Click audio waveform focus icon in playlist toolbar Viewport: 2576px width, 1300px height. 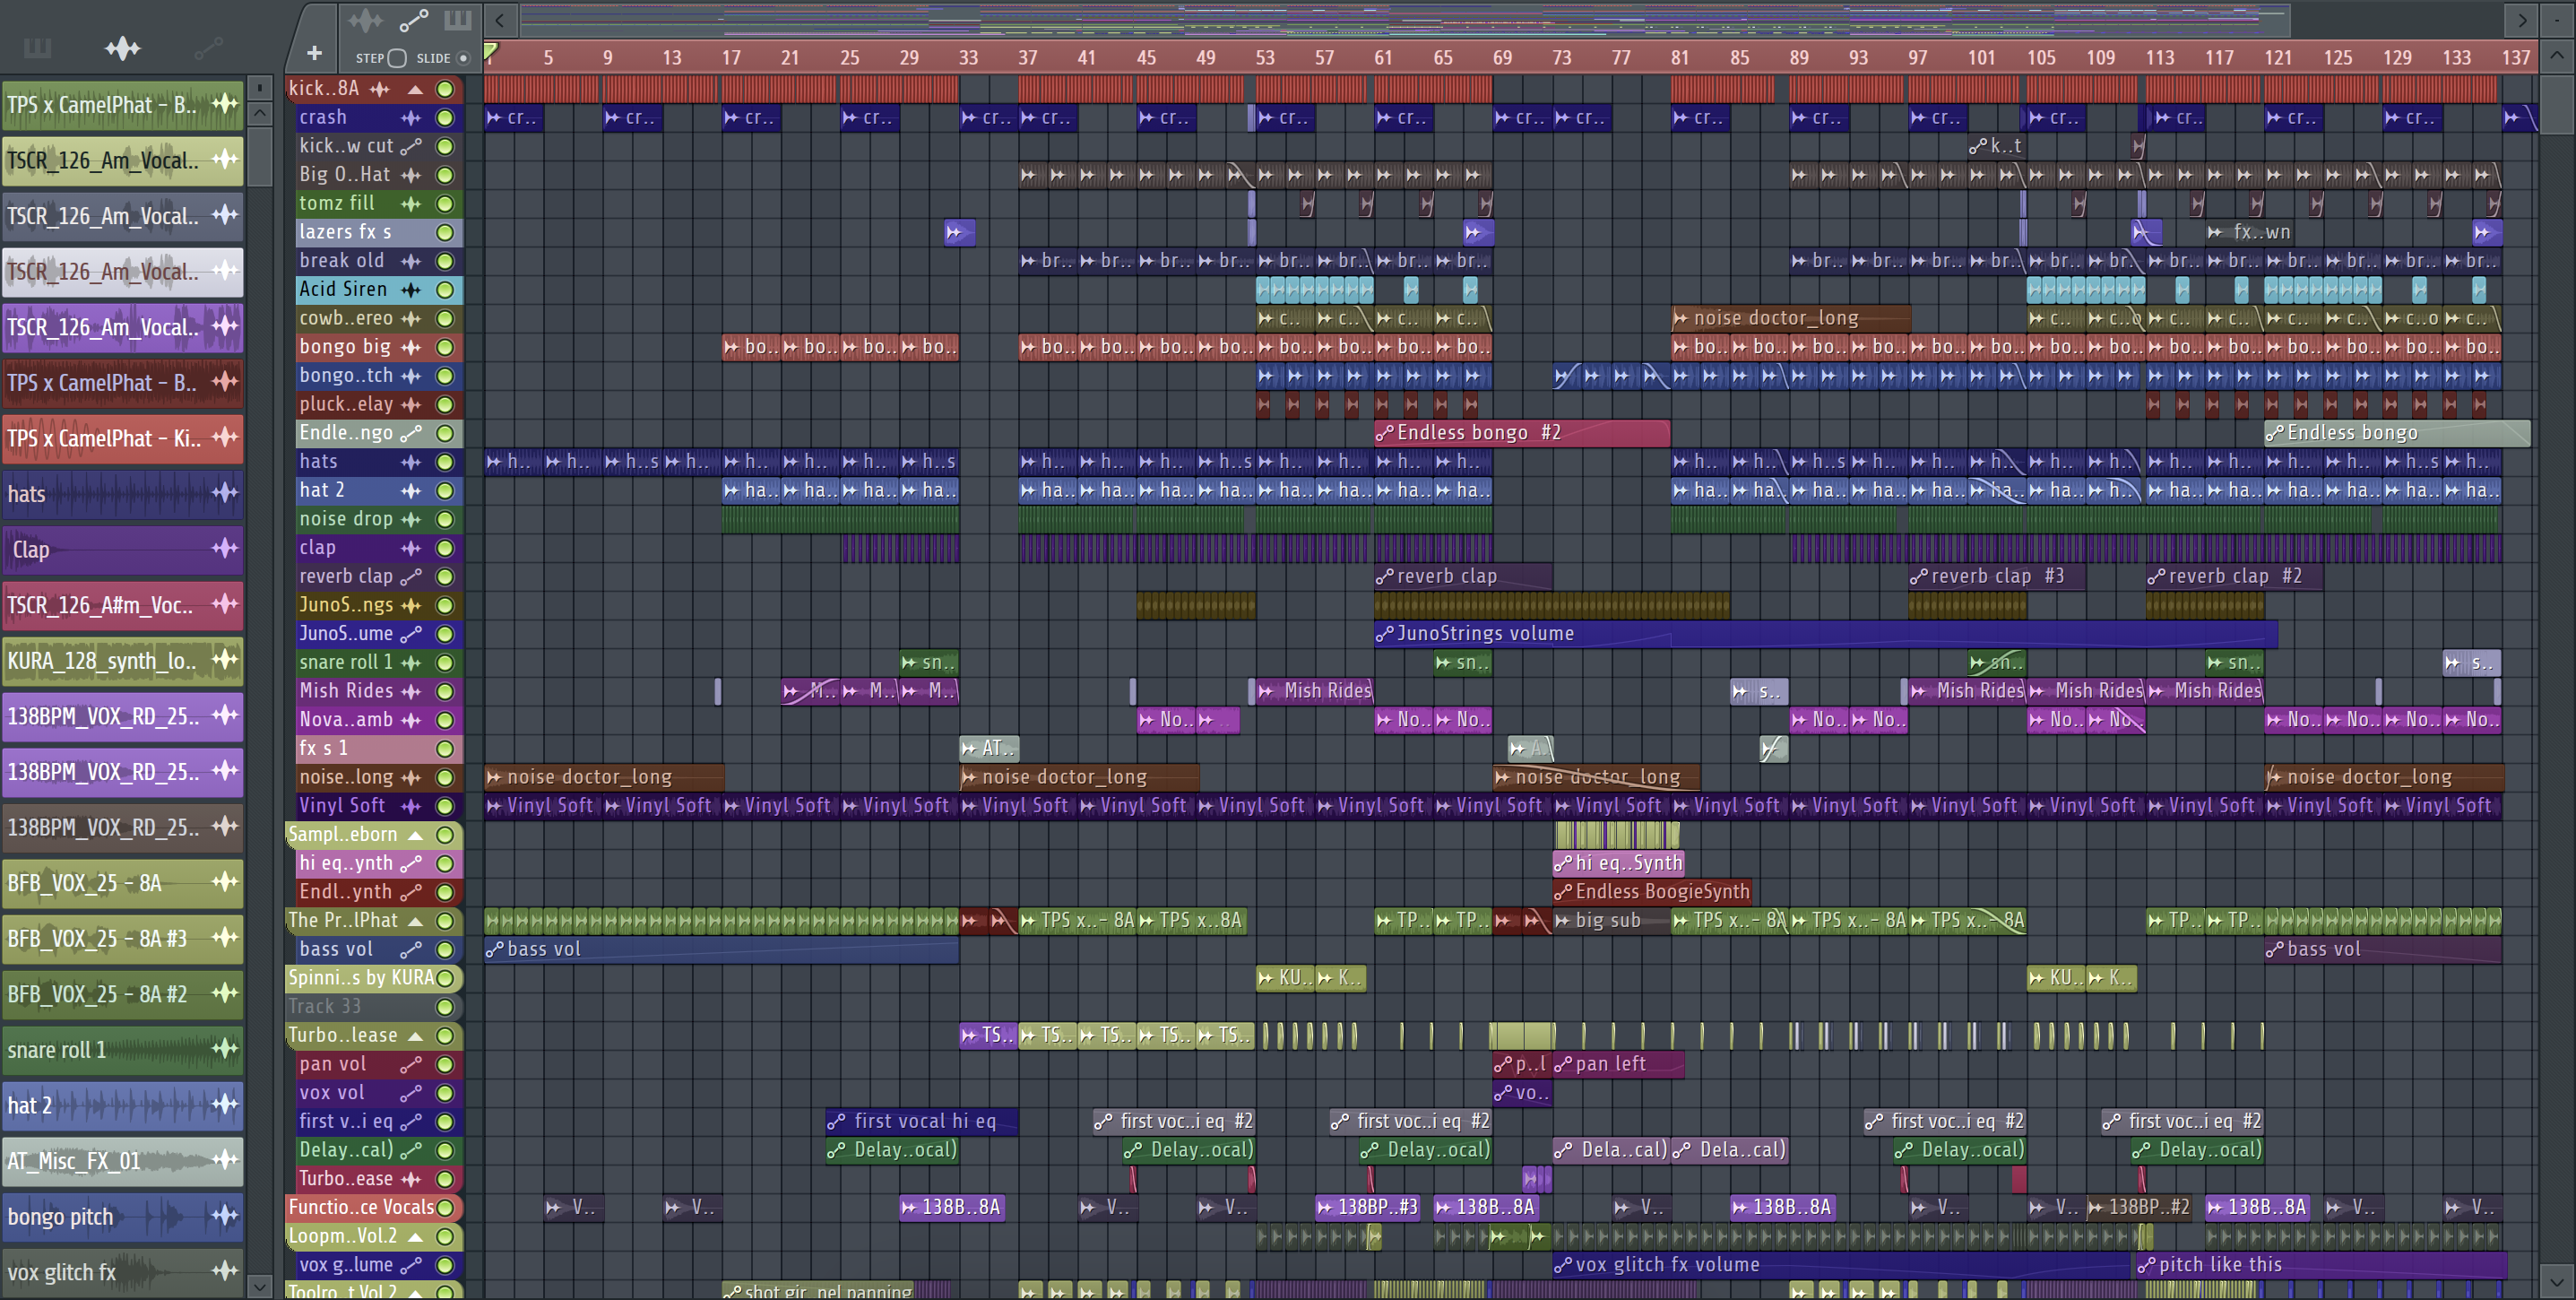coord(365,19)
